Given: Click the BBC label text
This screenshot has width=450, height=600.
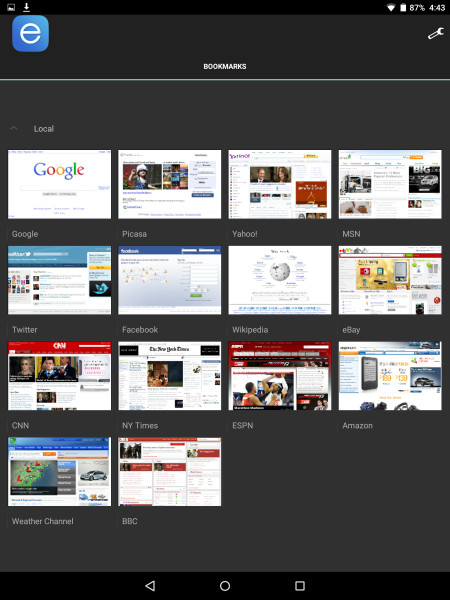Looking at the screenshot, I should tap(130, 521).
